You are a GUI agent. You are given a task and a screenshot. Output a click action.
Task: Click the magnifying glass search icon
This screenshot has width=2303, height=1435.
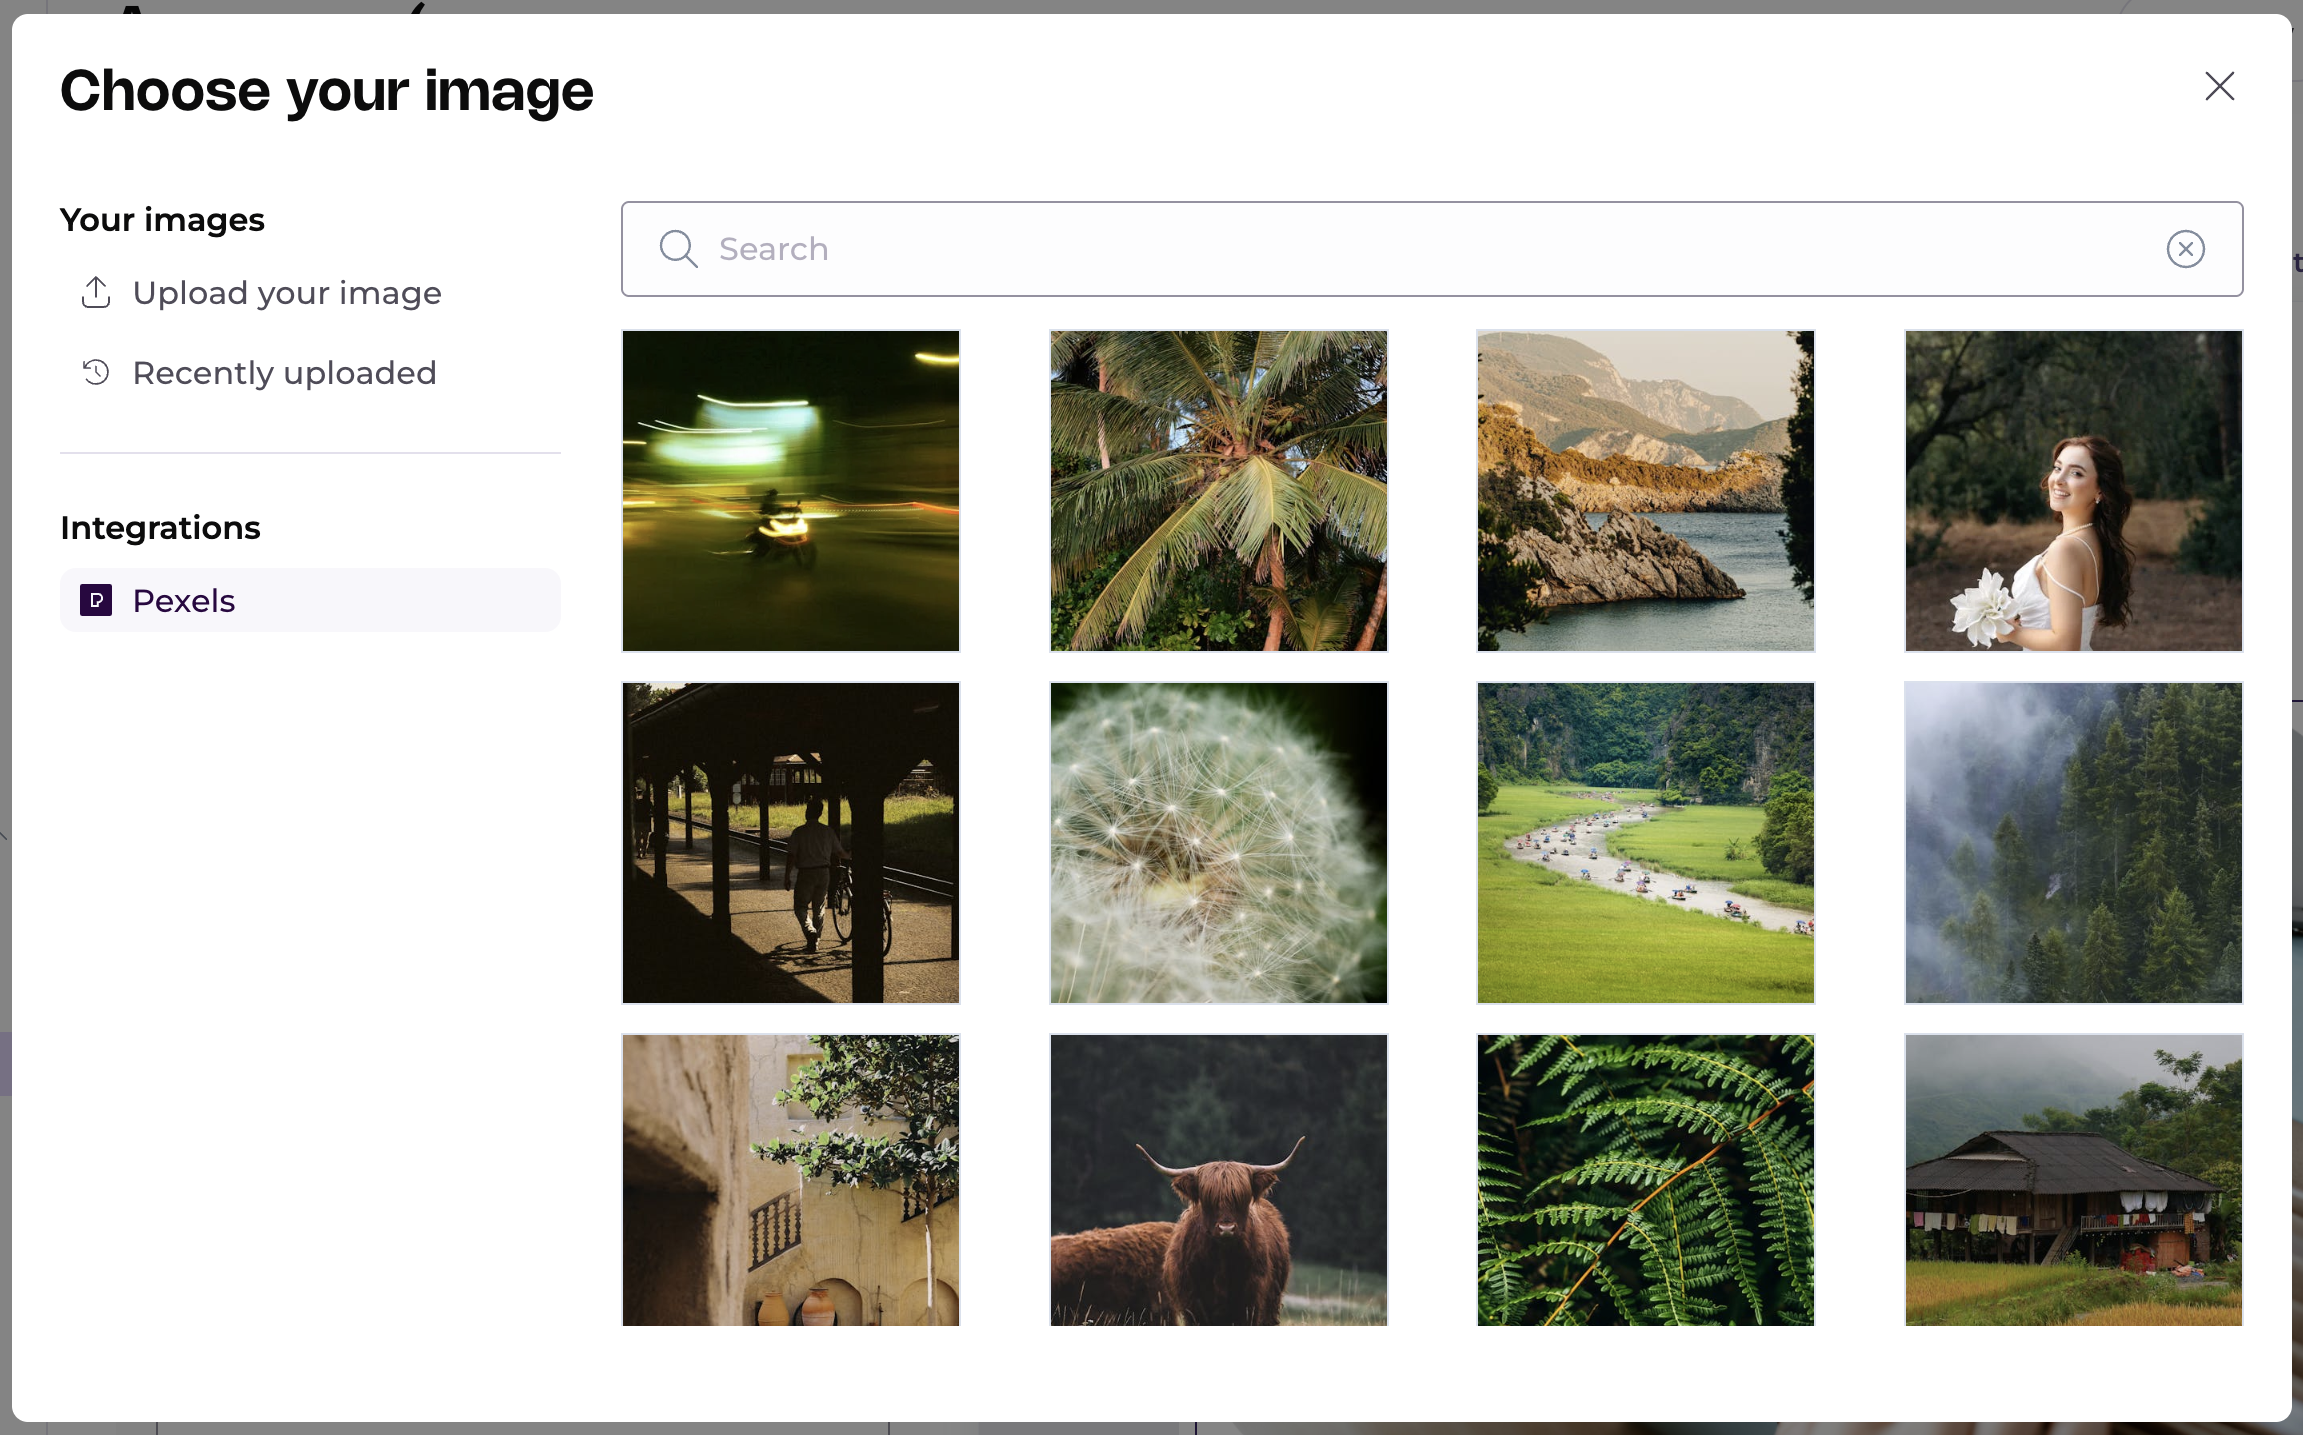[x=678, y=249]
